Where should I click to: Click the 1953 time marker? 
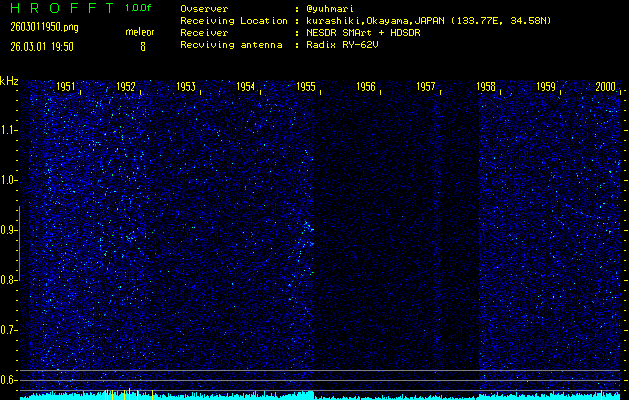186,87
